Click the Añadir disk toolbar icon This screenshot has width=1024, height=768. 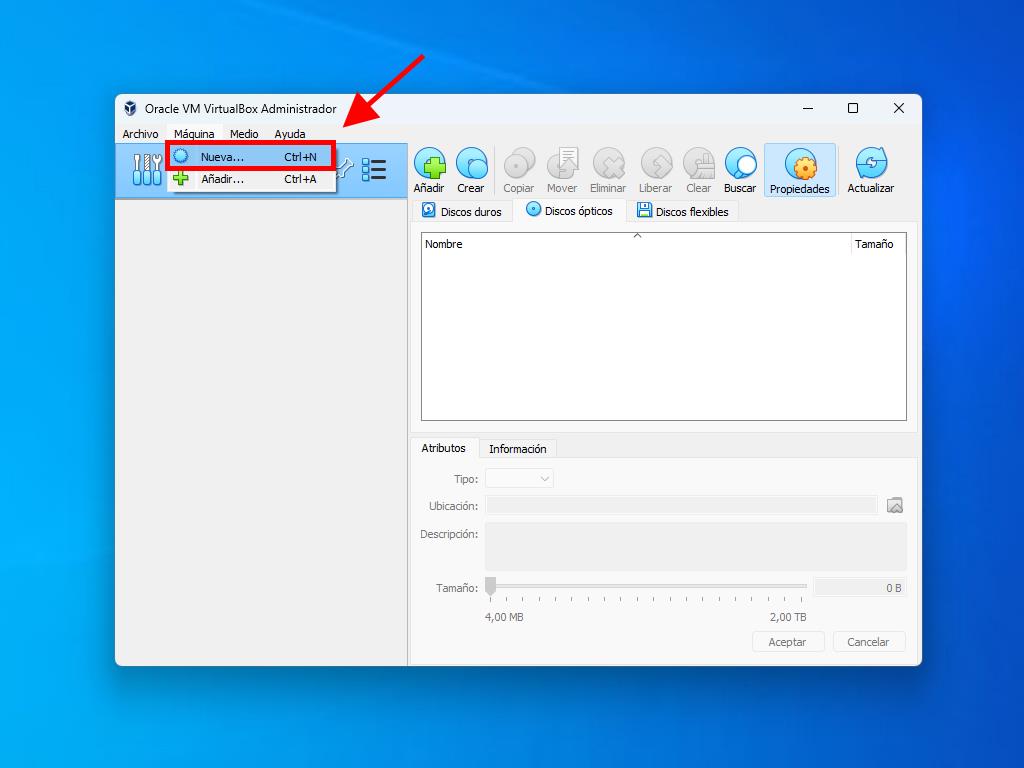click(429, 170)
